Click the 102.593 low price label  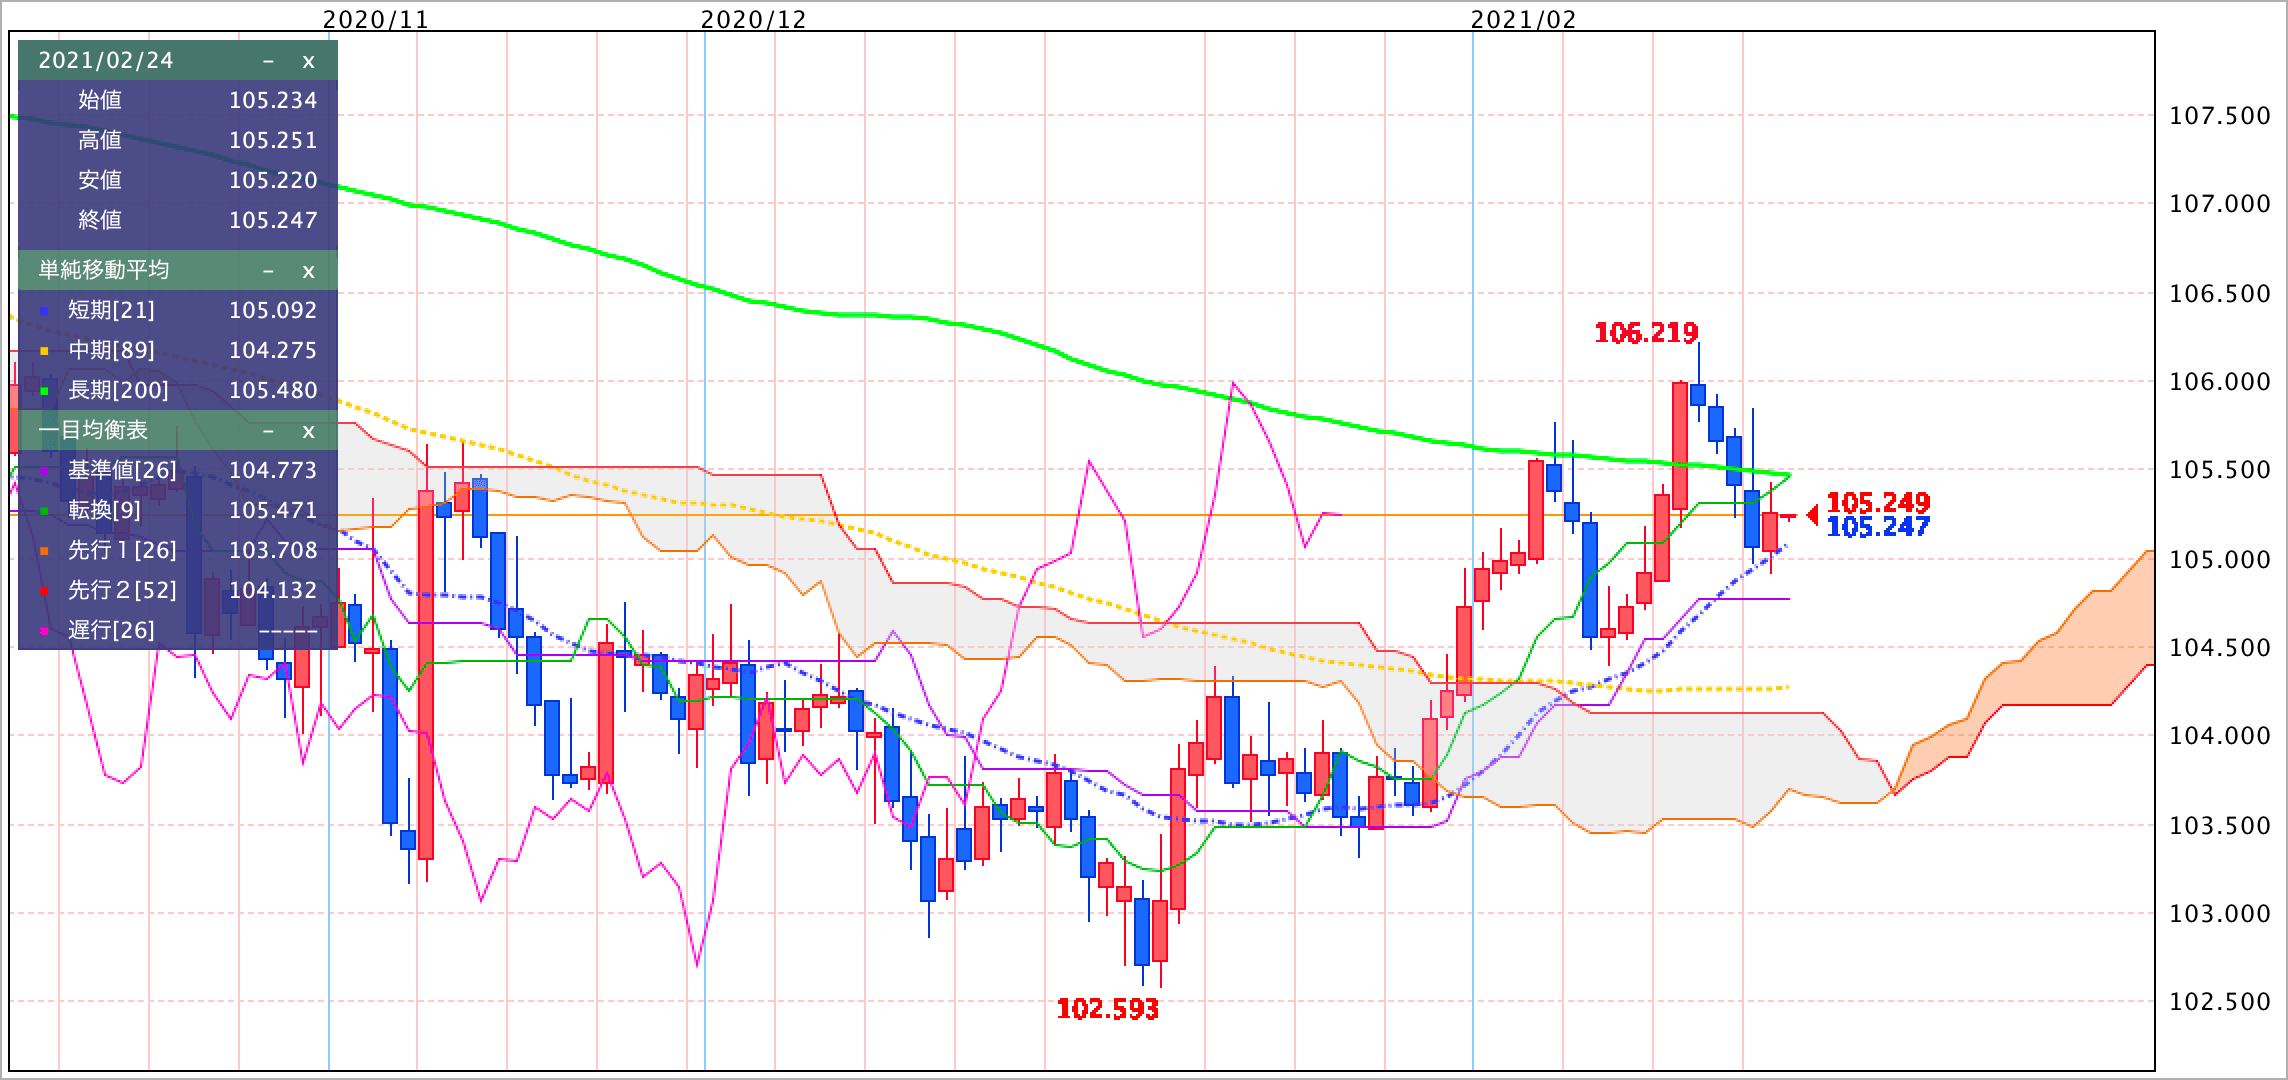pyautogui.click(x=1108, y=1009)
